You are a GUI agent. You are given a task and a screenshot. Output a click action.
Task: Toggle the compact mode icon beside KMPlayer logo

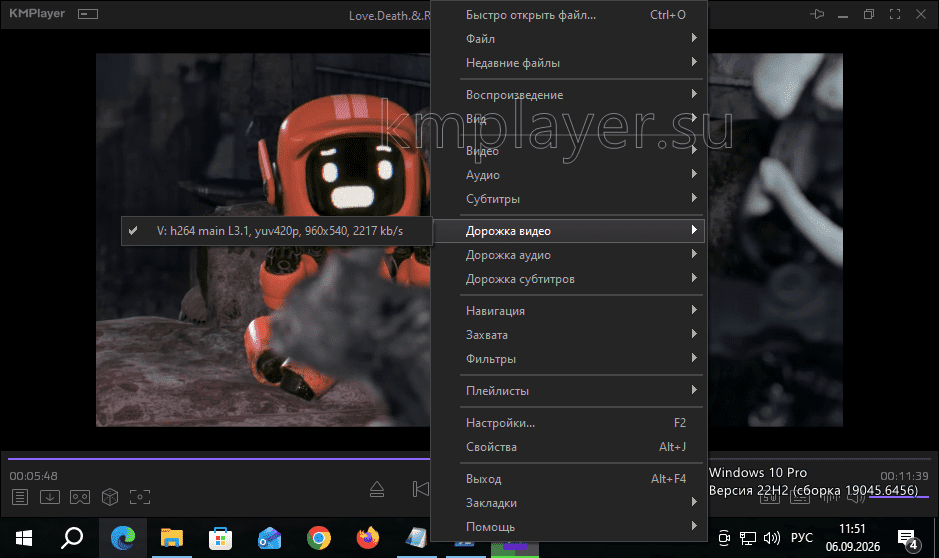click(87, 14)
